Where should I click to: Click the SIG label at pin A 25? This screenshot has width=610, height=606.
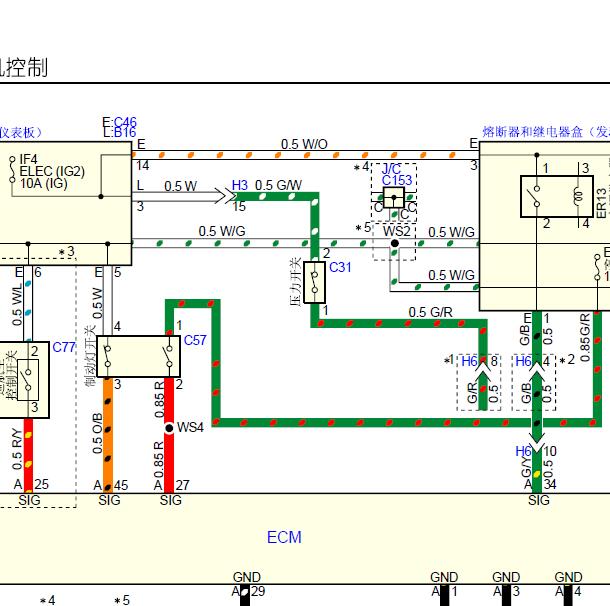(x=29, y=500)
